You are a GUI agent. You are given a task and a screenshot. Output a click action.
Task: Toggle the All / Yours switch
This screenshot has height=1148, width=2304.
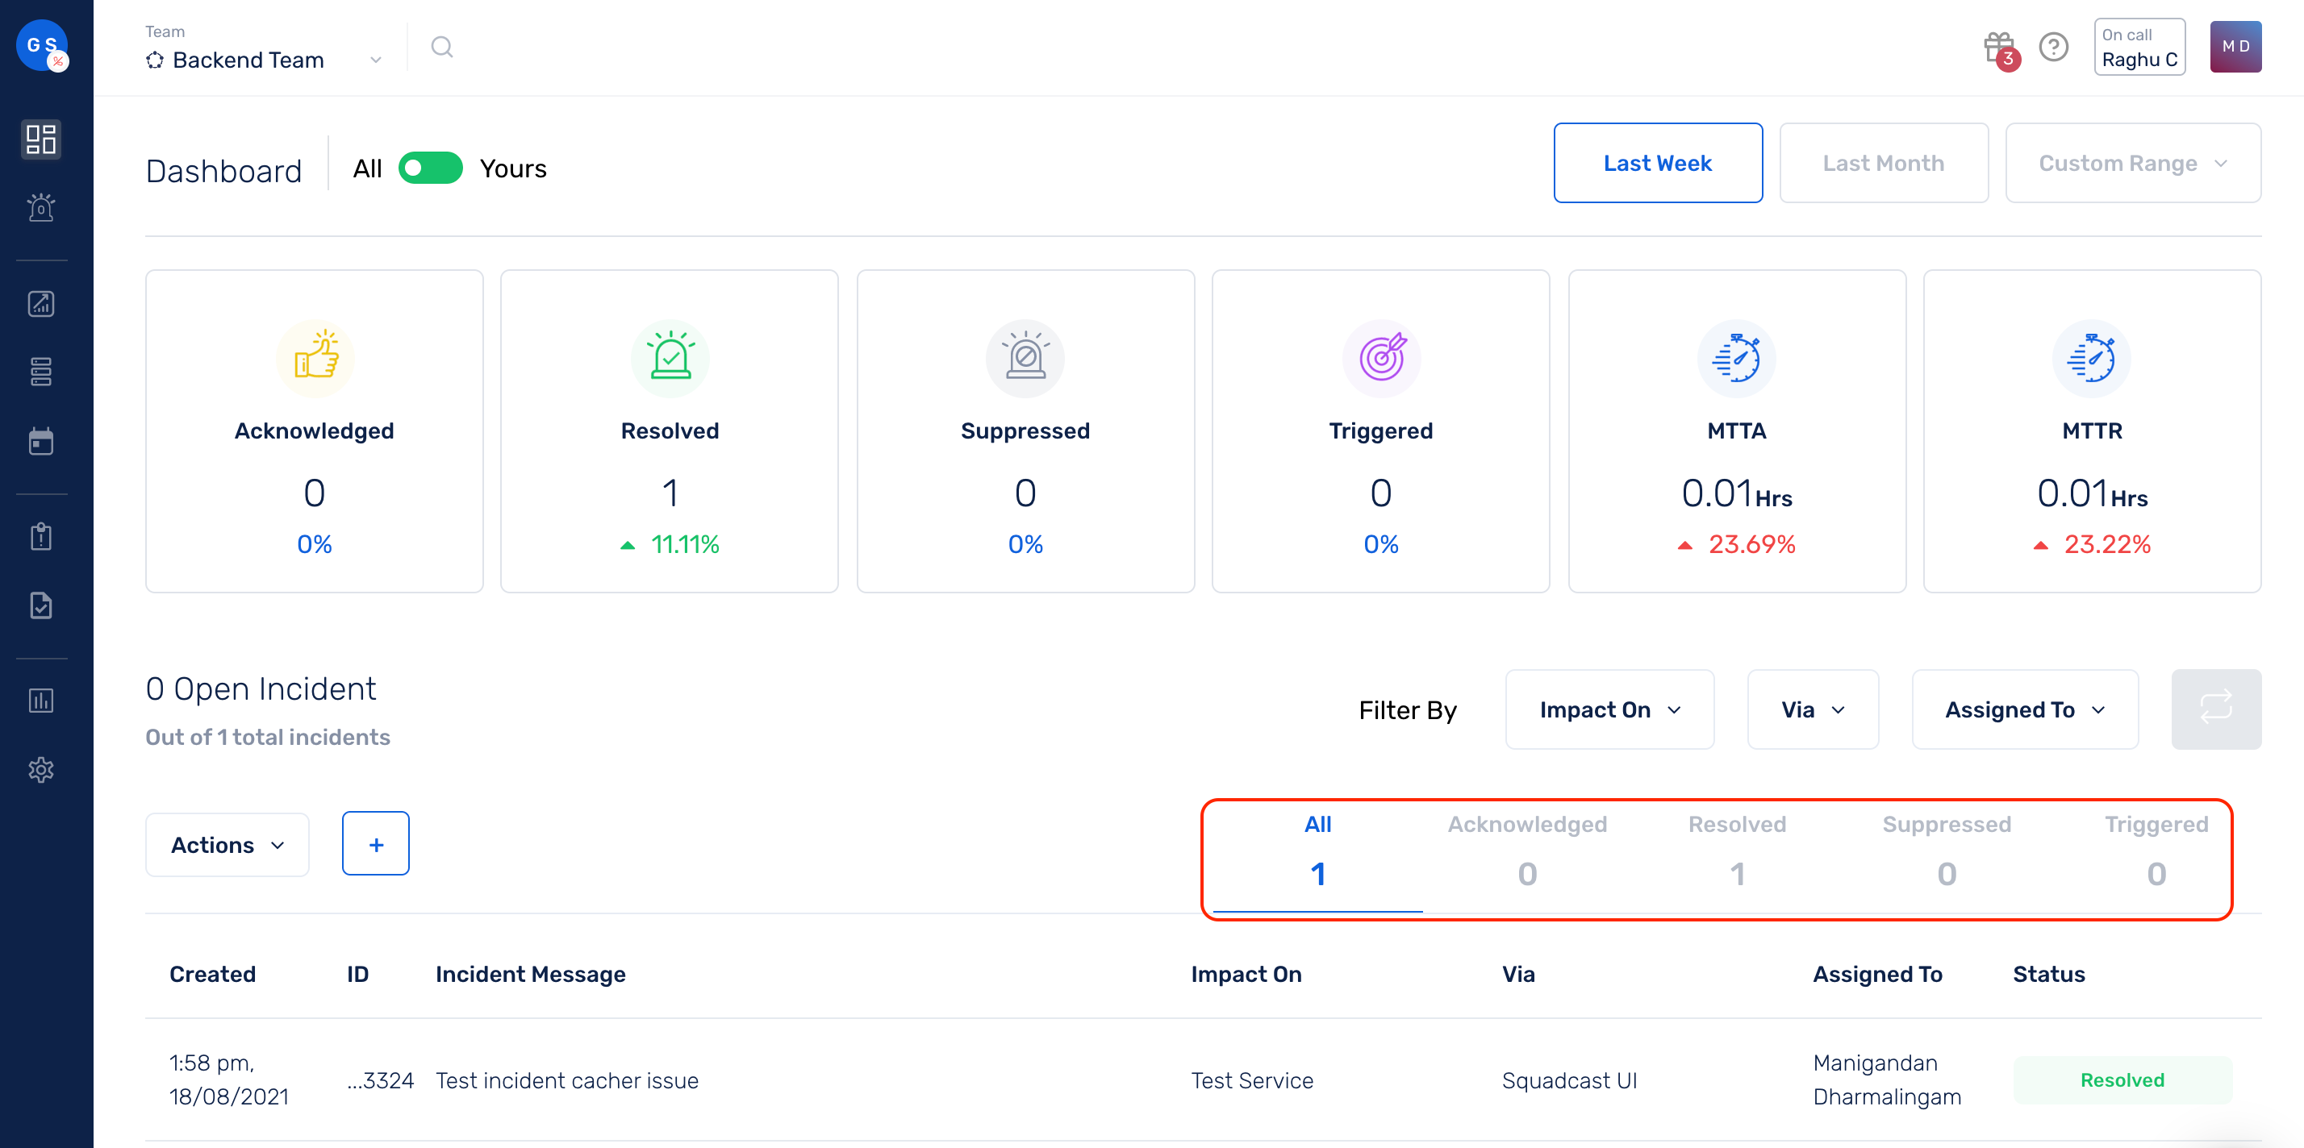pos(430,168)
